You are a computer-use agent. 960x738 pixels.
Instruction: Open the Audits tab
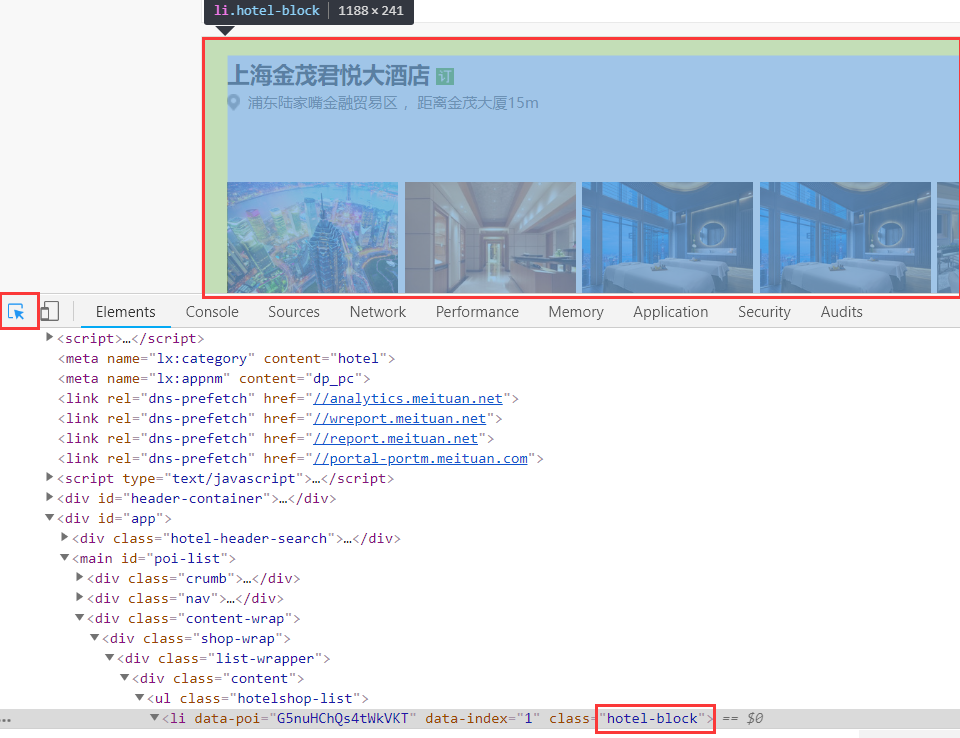pos(841,312)
